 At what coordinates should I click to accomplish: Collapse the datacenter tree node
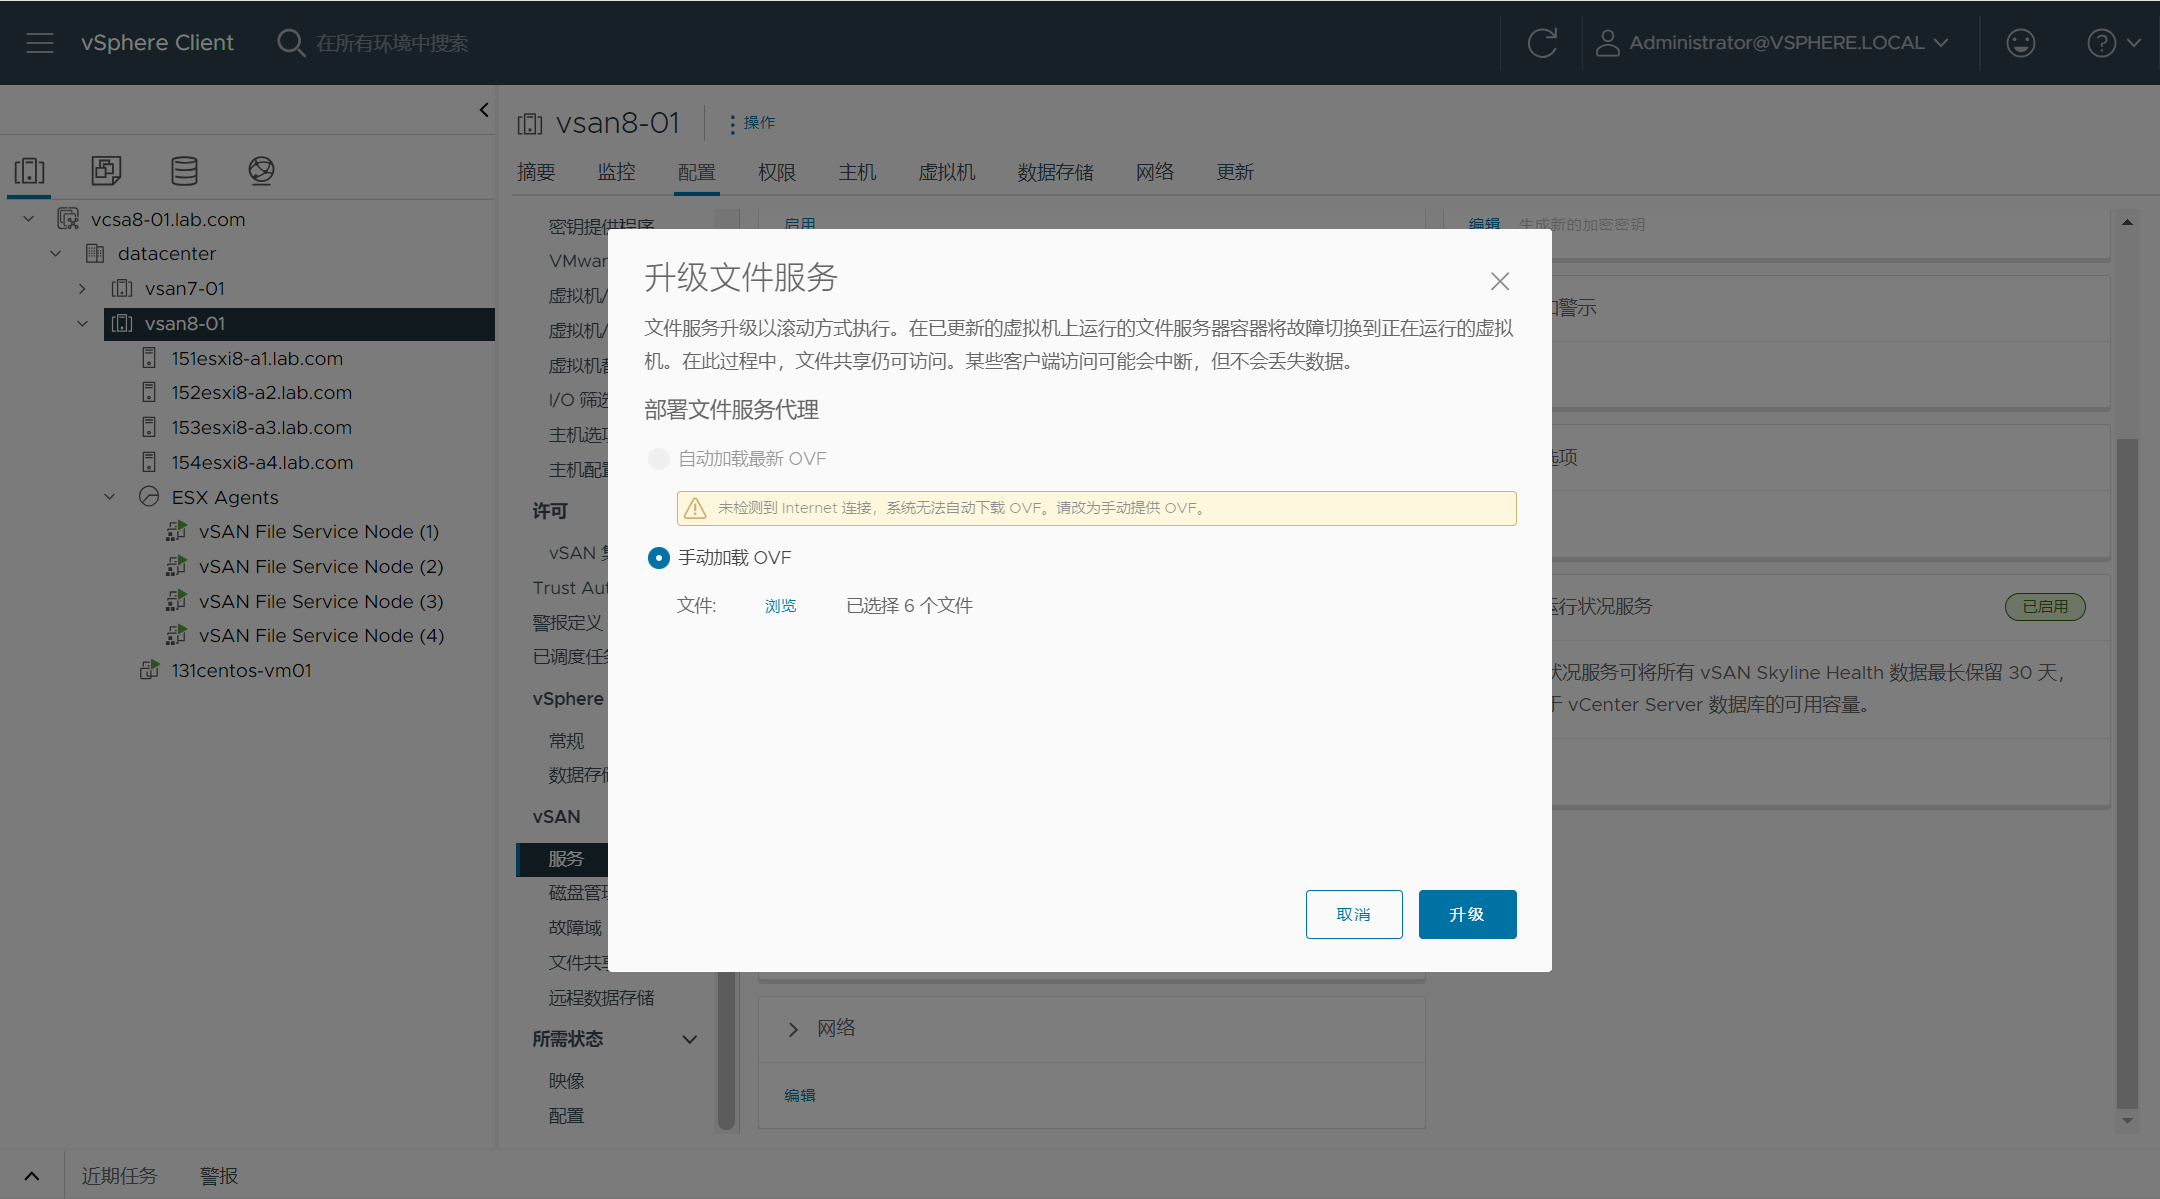click(x=56, y=253)
